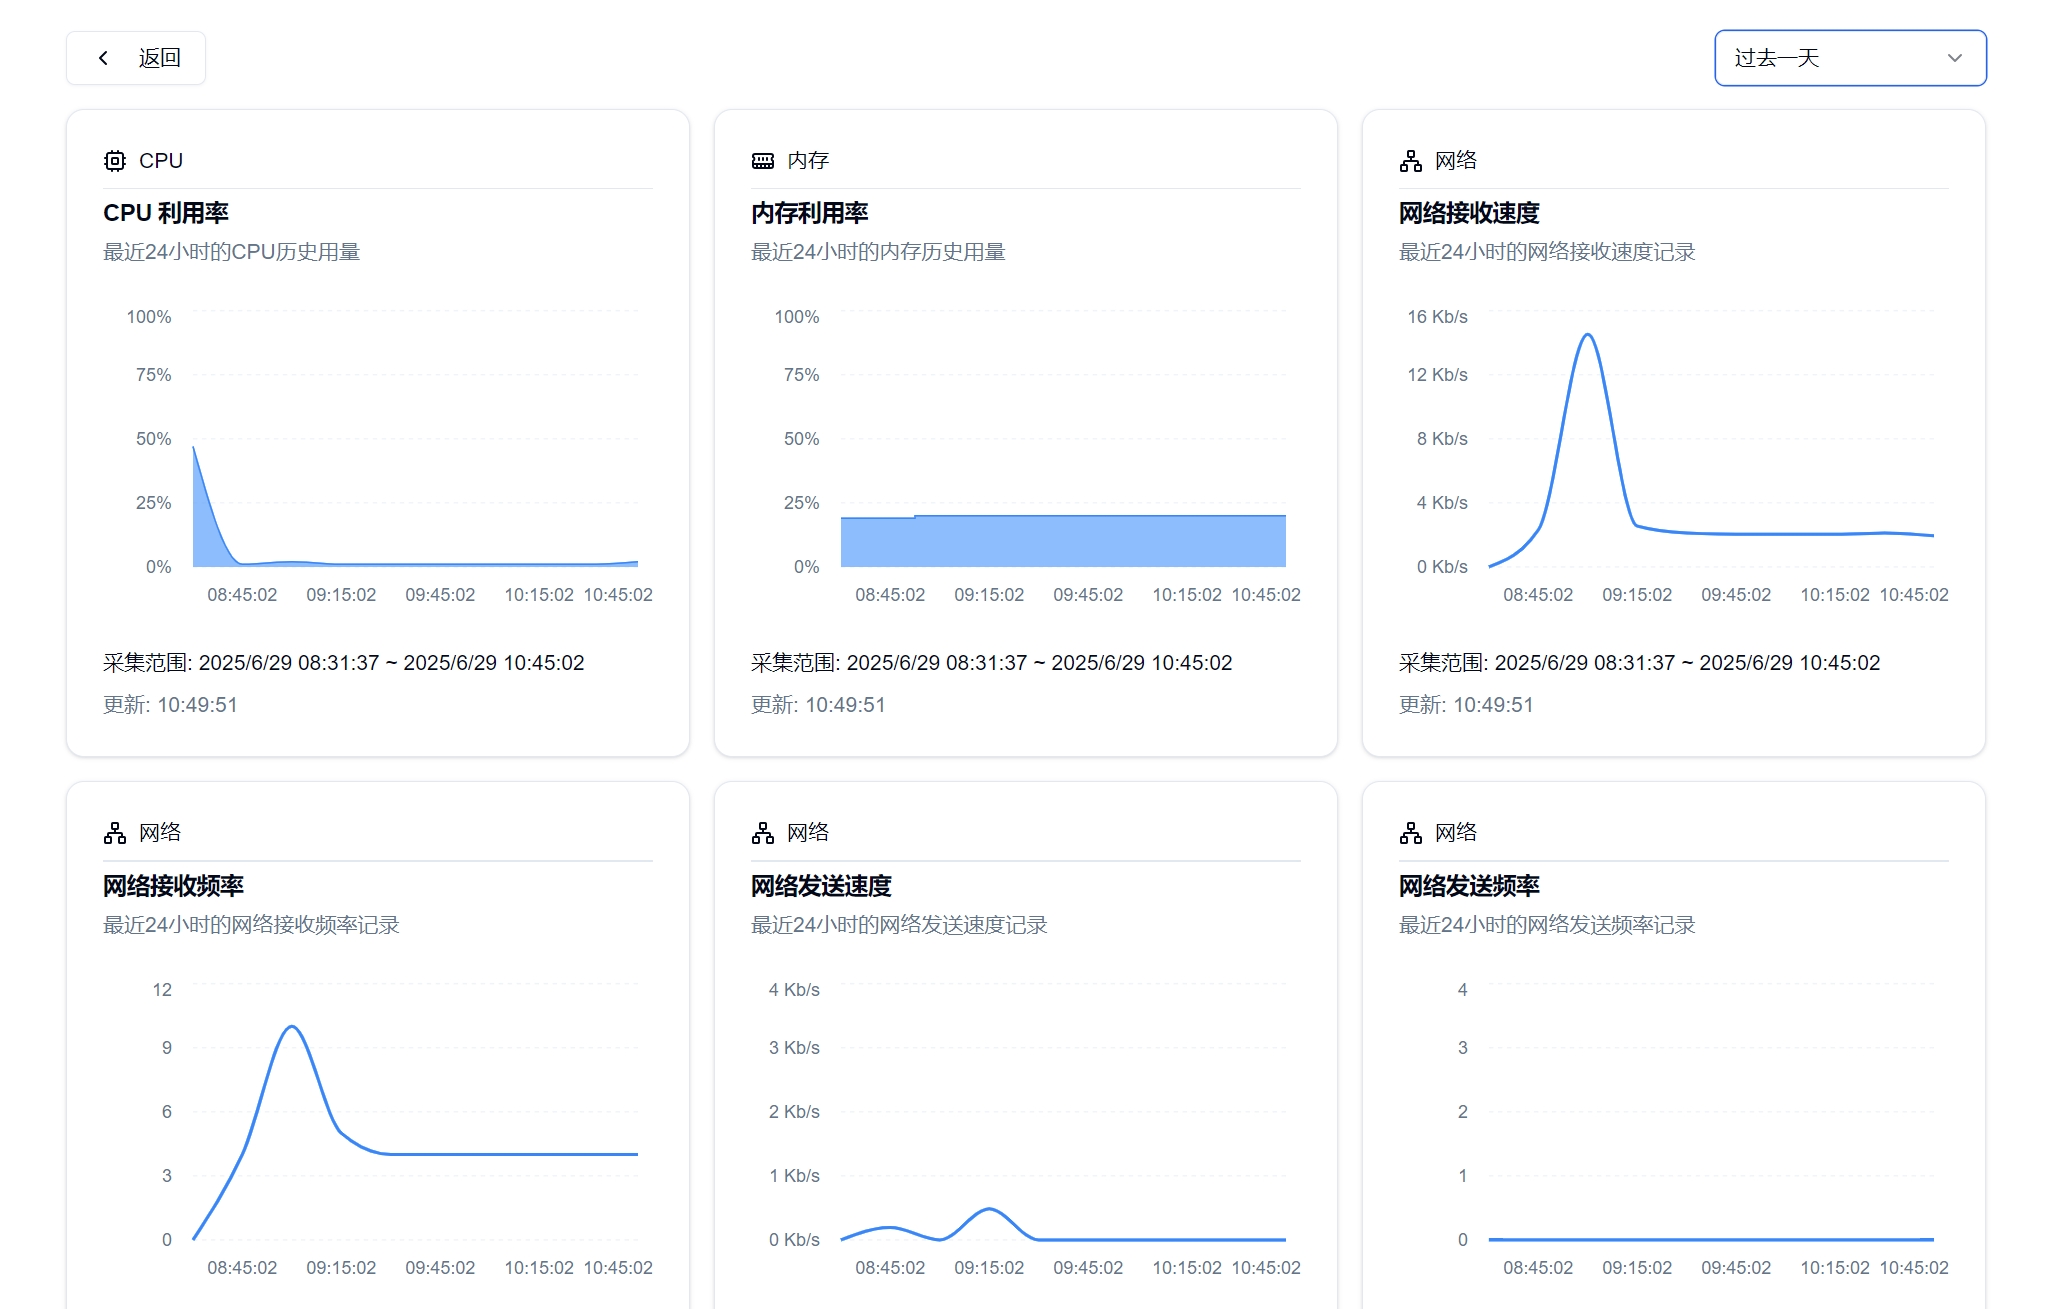Click 08:45:02 axis label on CPU chart

click(242, 595)
